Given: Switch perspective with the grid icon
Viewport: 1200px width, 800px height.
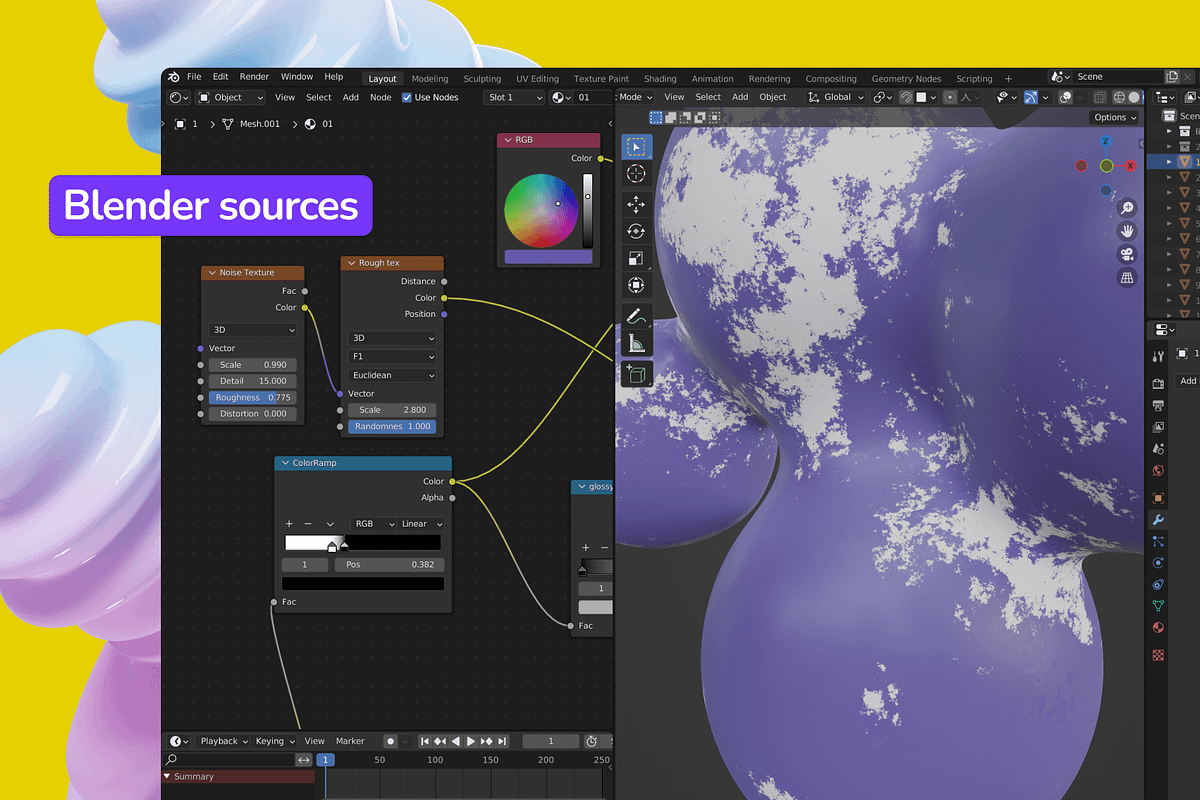Looking at the screenshot, I should (x=1127, y=277).
